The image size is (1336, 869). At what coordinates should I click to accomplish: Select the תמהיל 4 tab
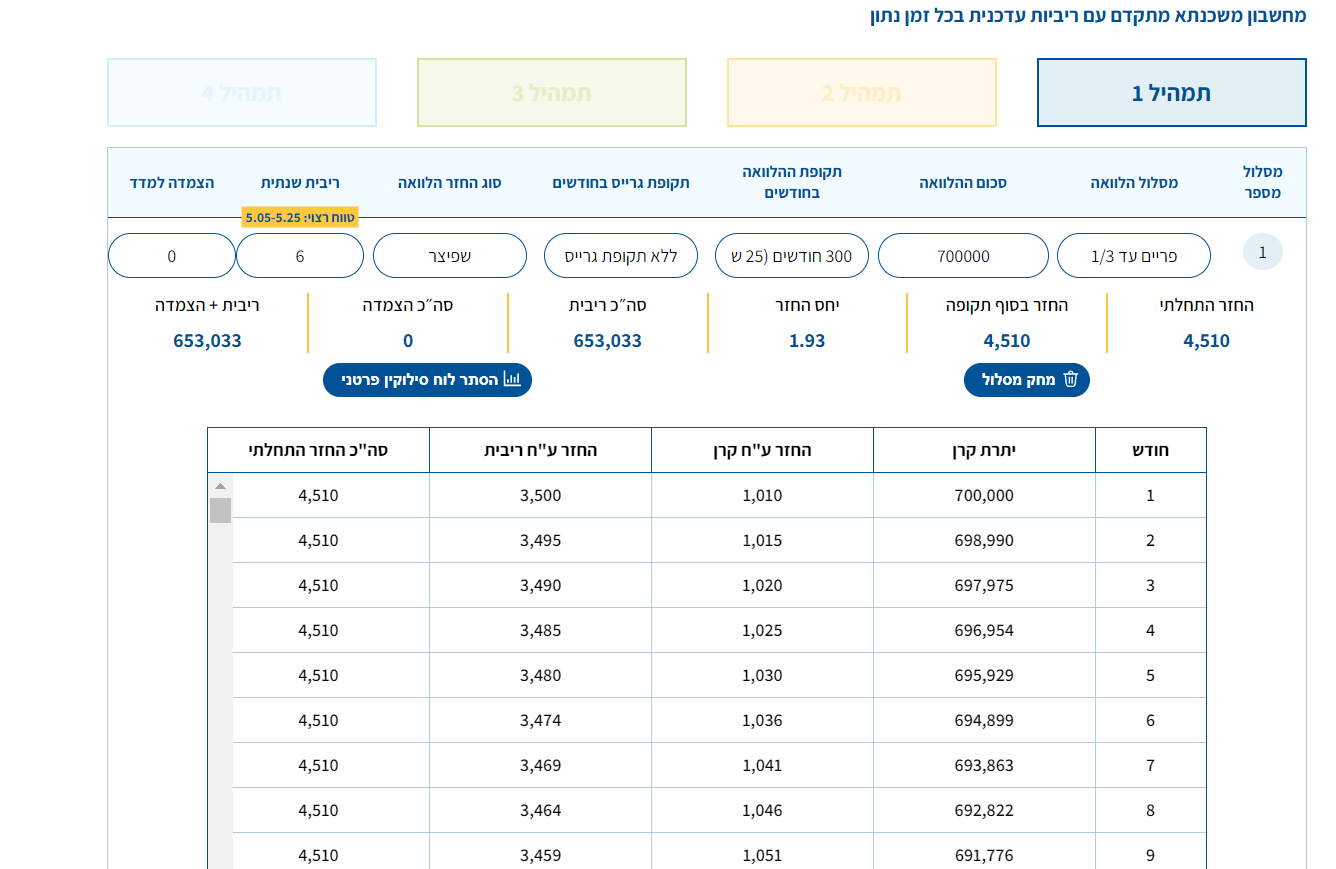pyautogui.click(x=241, y=93)
